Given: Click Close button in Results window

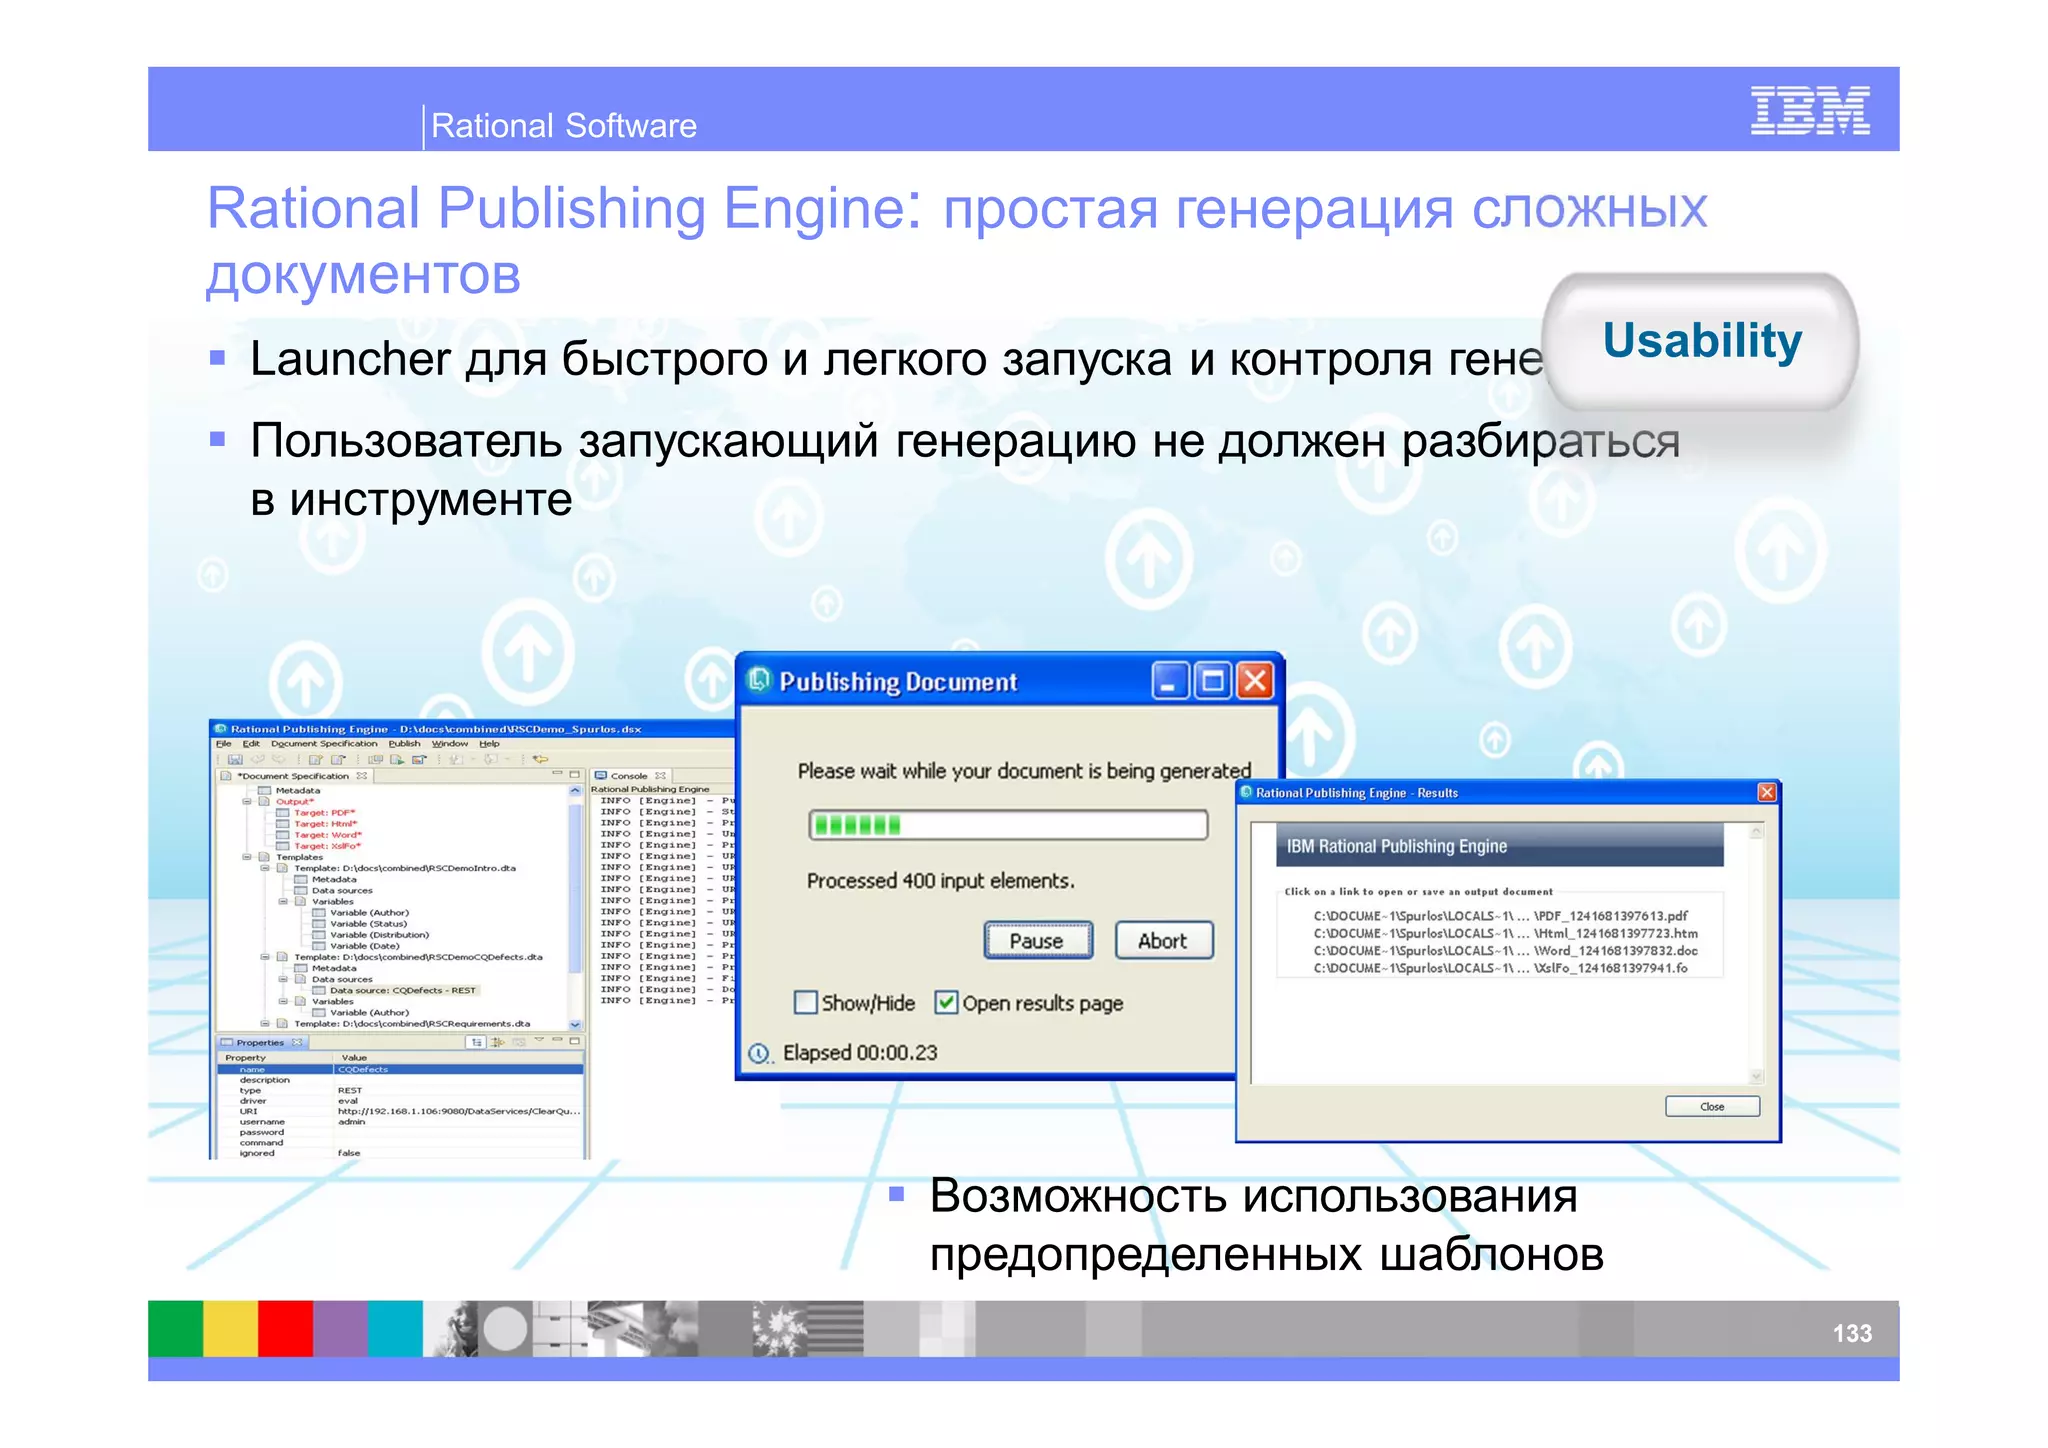Looking at the screenshot, I should pyautogui.click(x=1712, y=1106).
